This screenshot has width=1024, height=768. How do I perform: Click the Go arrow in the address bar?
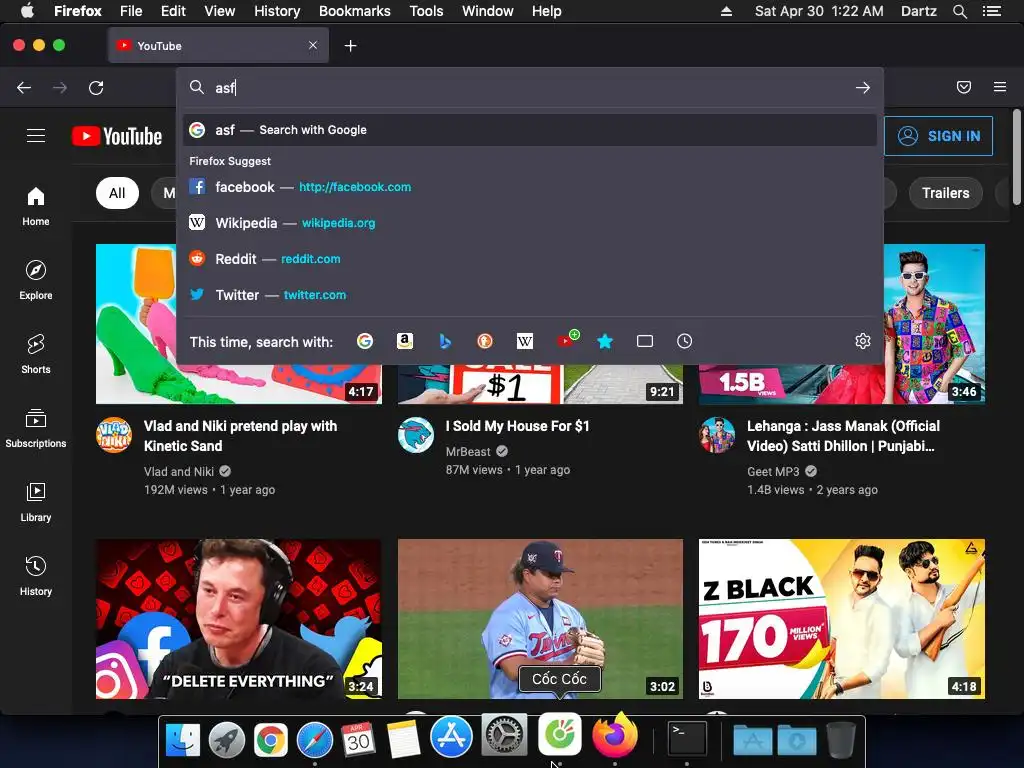[863, 88]
